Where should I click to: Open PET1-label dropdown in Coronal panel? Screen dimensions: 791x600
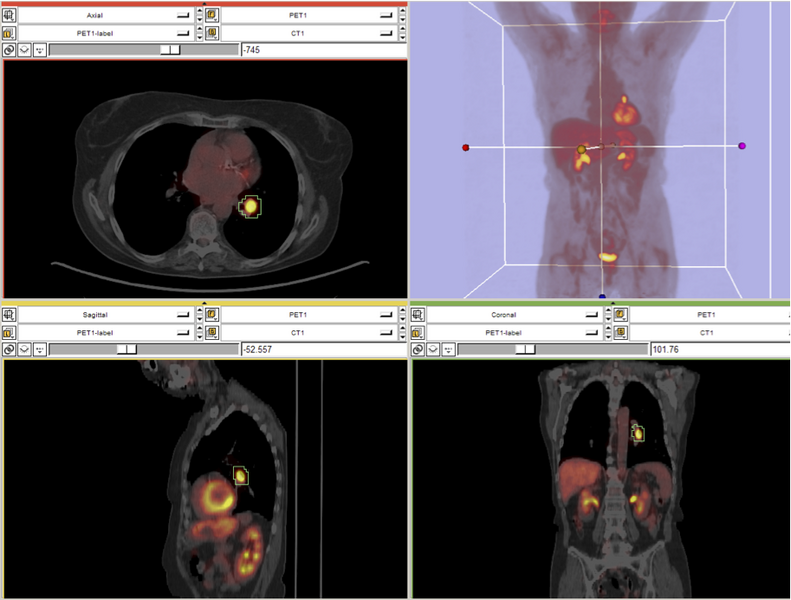pos(515,333)
